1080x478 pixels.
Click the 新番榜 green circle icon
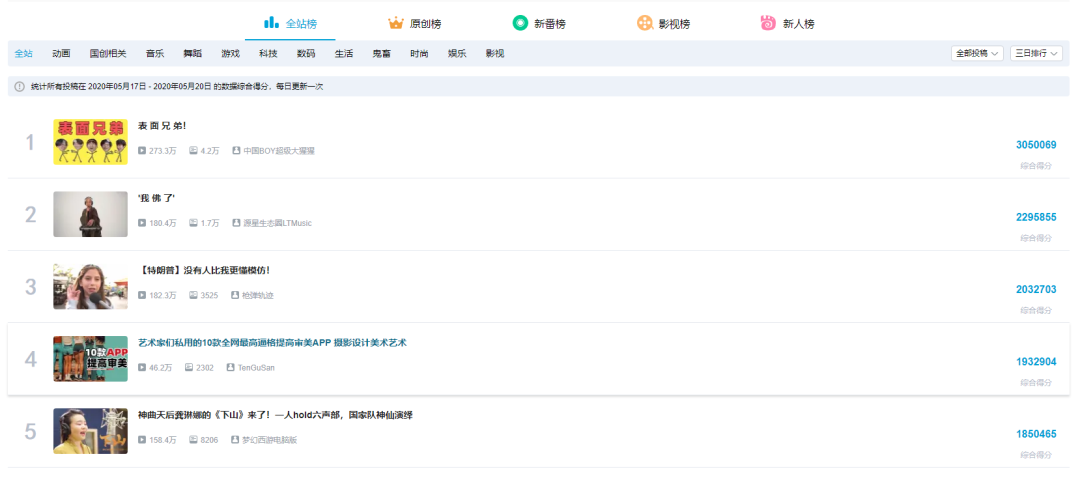coord(520,22)
